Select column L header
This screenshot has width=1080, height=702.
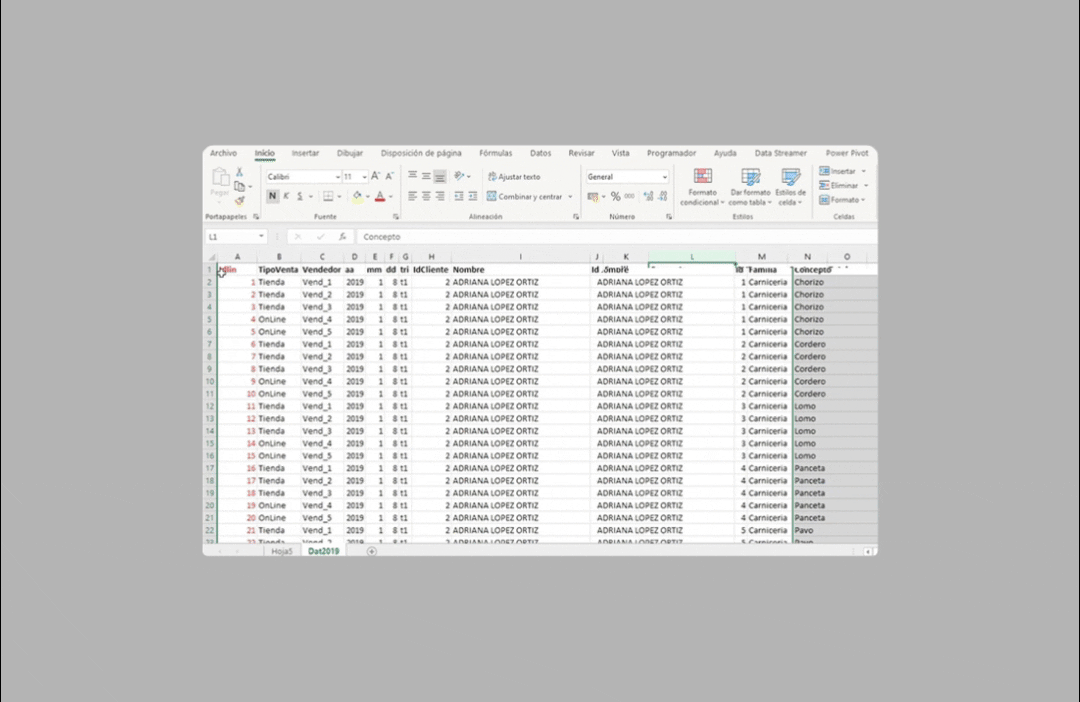click(x=692, y=257)
